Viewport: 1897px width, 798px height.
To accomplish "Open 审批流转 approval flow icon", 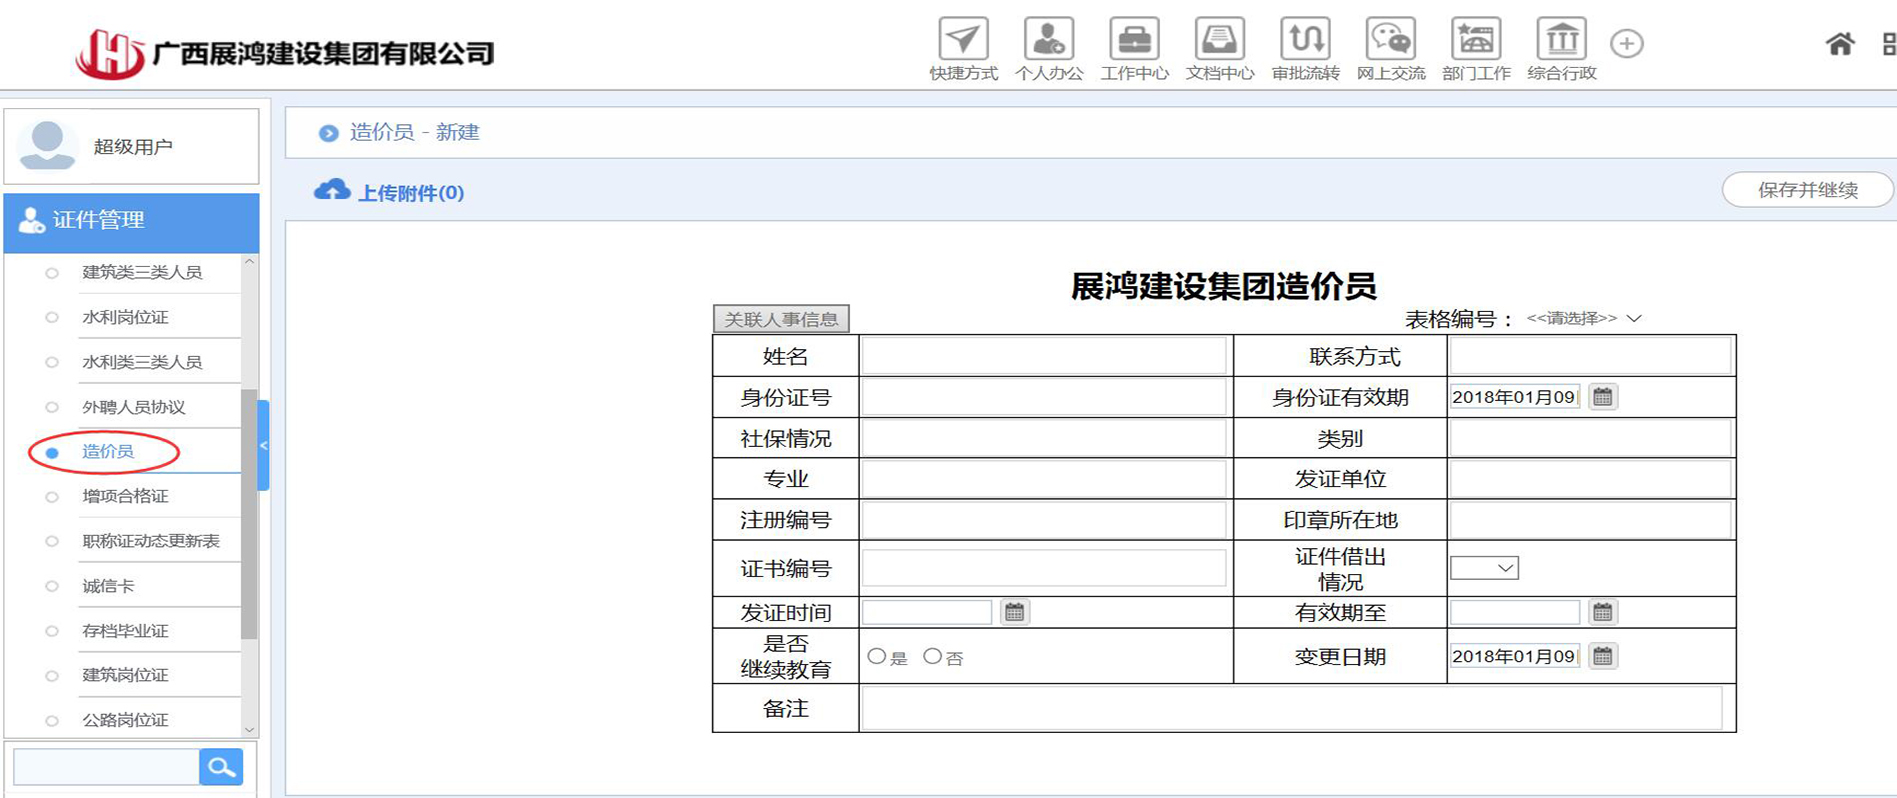I will (x=1305, y=40).
